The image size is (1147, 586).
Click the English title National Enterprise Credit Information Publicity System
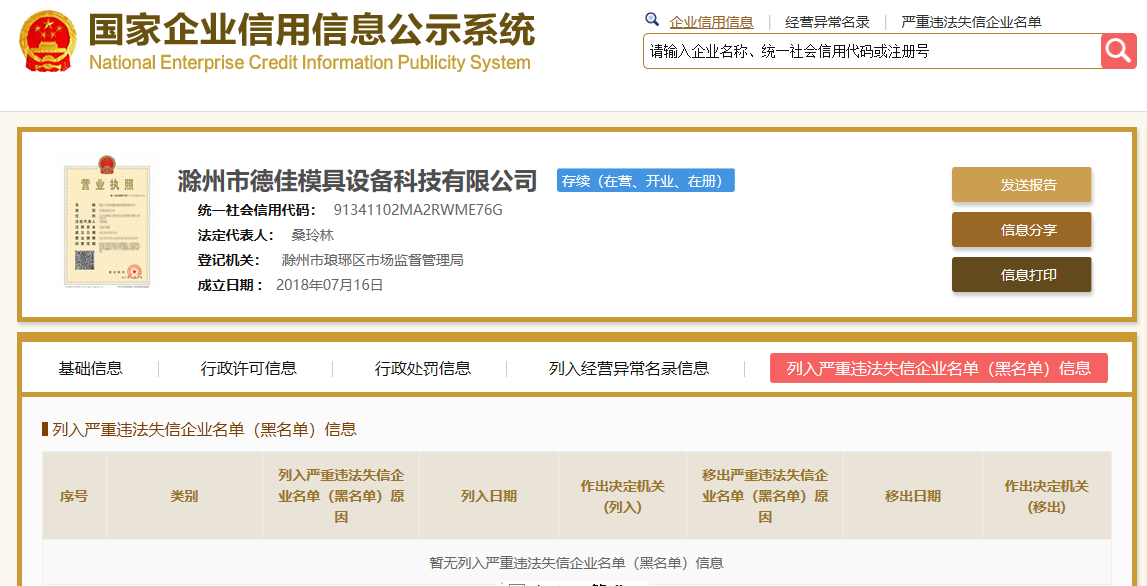click(x=309, y=63)
